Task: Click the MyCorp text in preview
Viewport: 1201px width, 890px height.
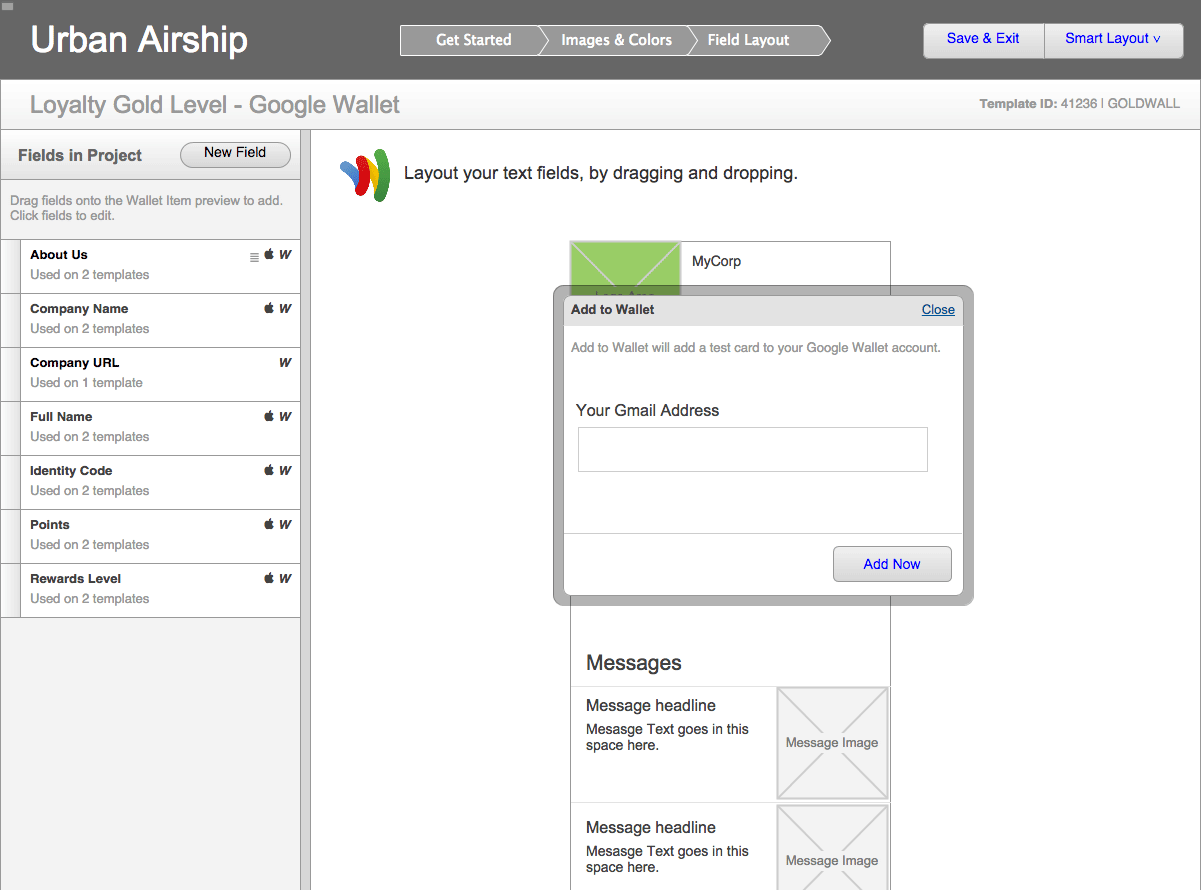Action: (717, 262)
